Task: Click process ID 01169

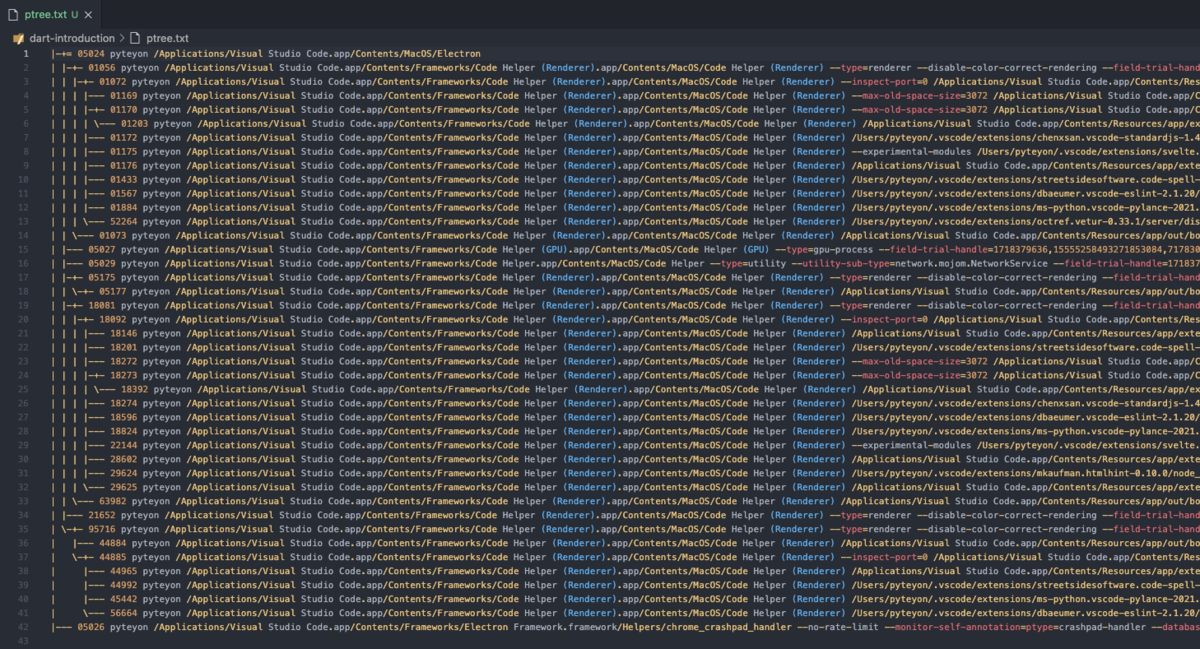Action: (124, 95)
